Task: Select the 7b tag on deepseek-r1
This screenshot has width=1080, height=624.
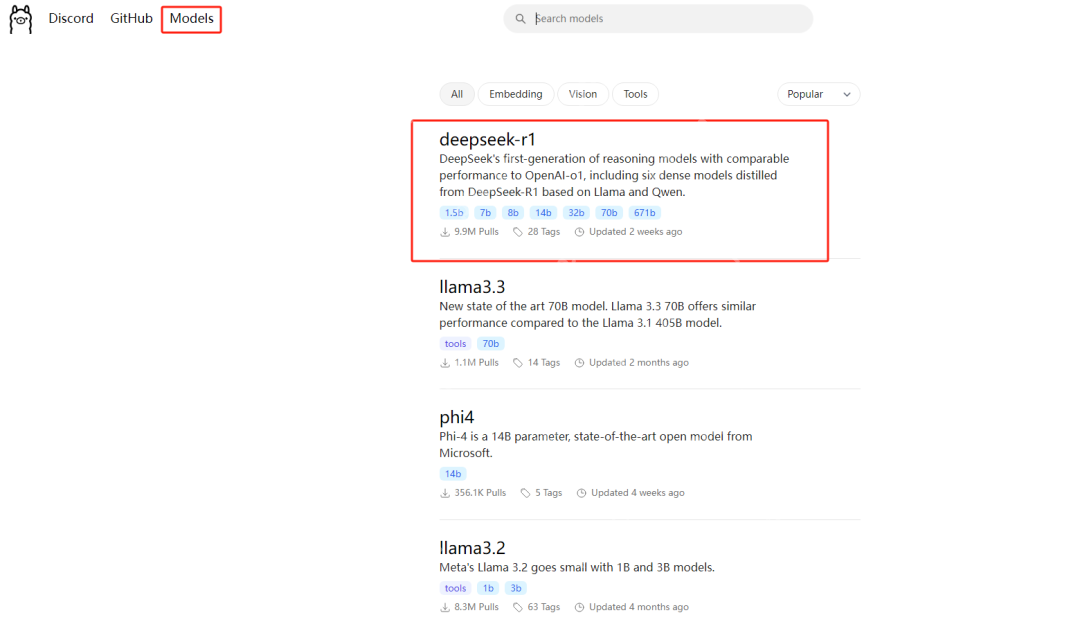Action: tap(486, 213)
